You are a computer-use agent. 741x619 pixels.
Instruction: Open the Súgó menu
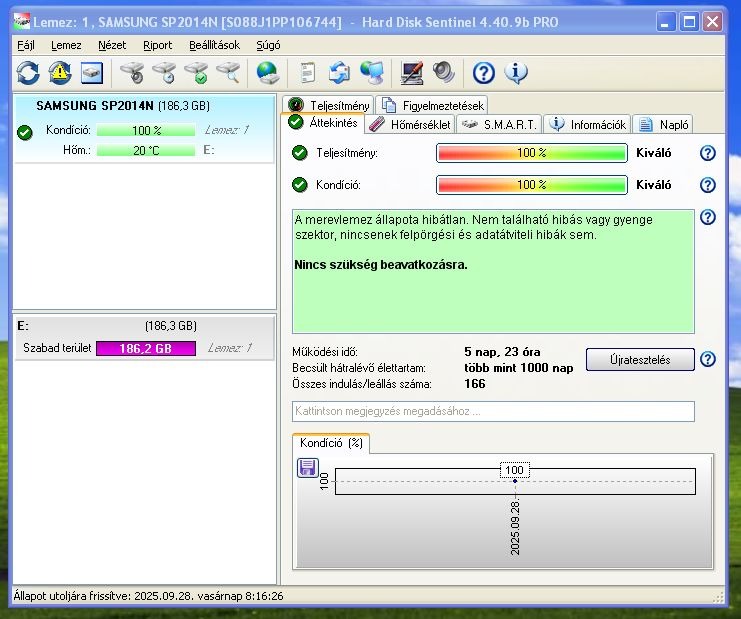tap(268, 45)
